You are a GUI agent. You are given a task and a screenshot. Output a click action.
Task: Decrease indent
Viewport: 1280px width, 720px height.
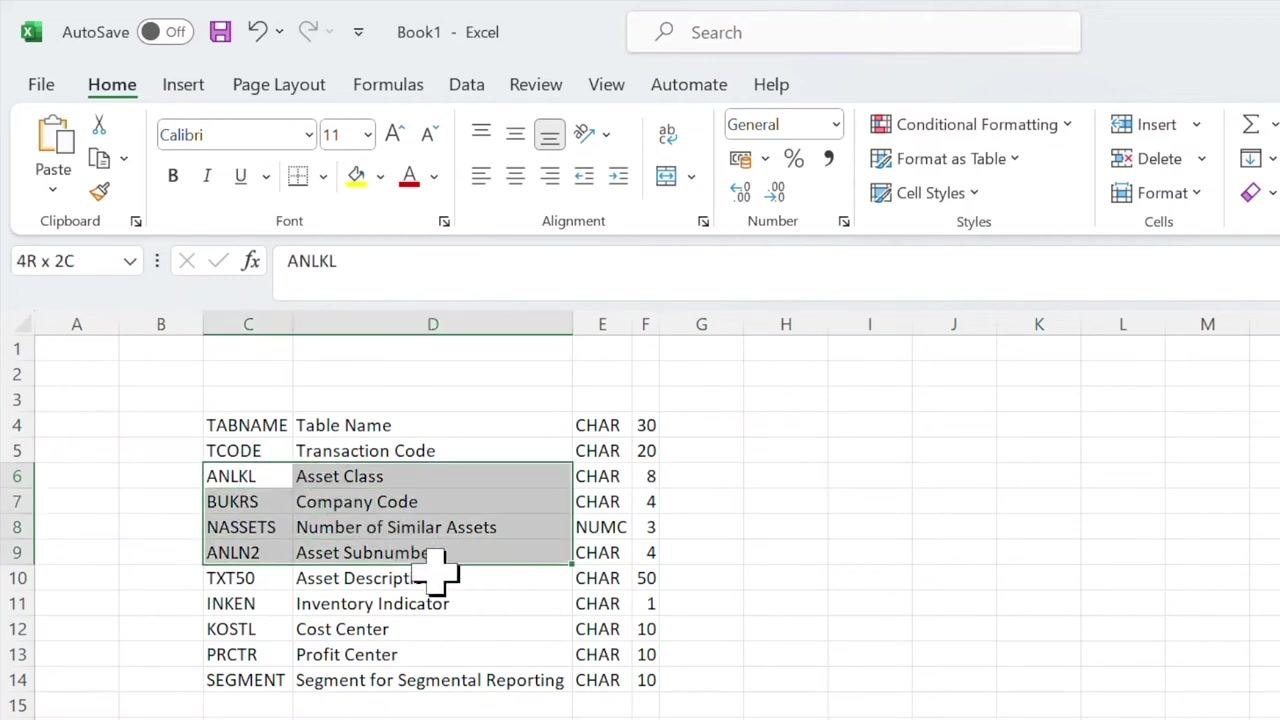pyautogui.click(x=584, y=176)
